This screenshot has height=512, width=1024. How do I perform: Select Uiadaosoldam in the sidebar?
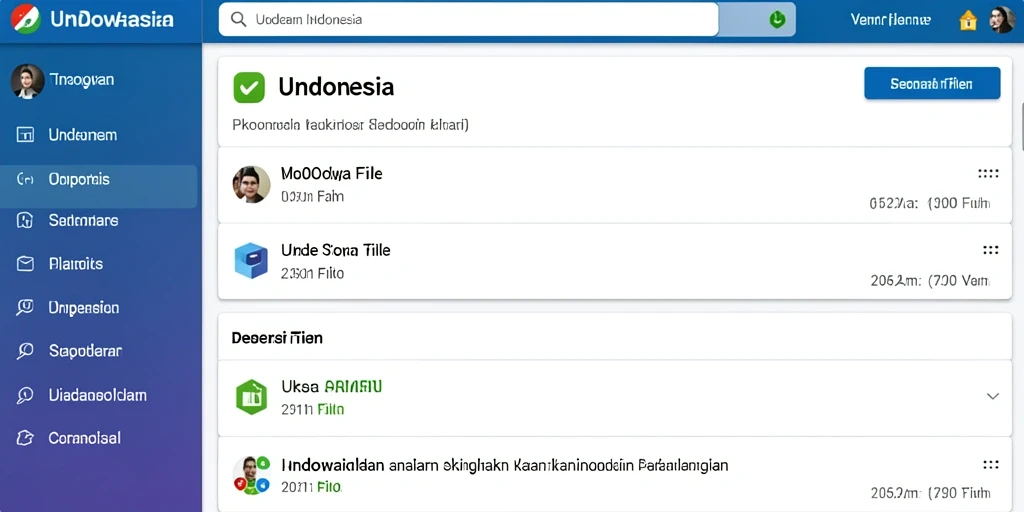pos(97,395)
